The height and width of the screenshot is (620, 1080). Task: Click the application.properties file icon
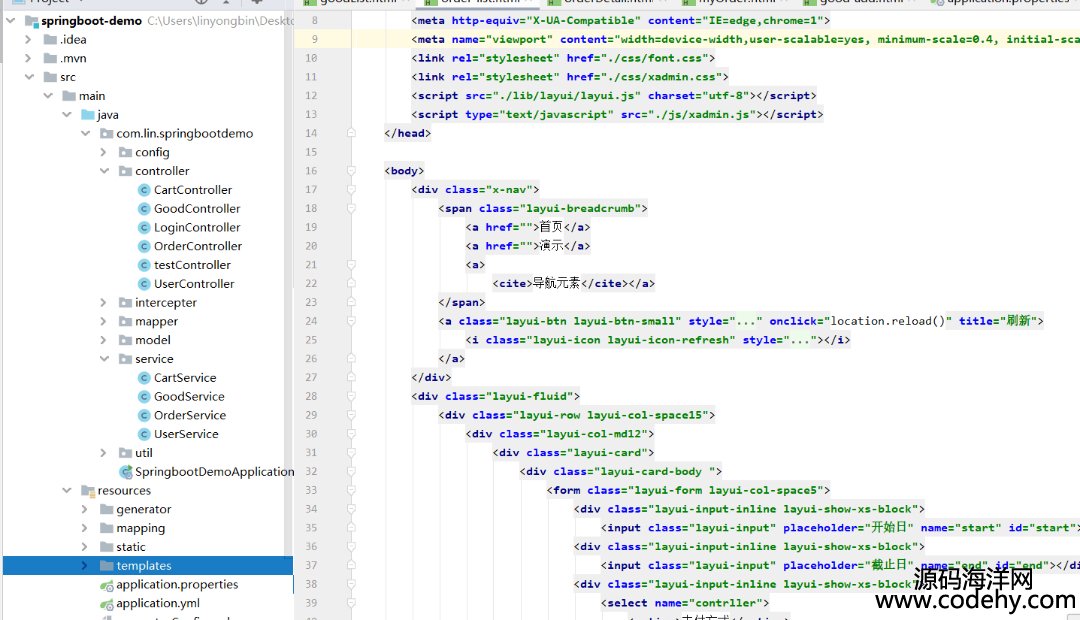tap(107, 585)
